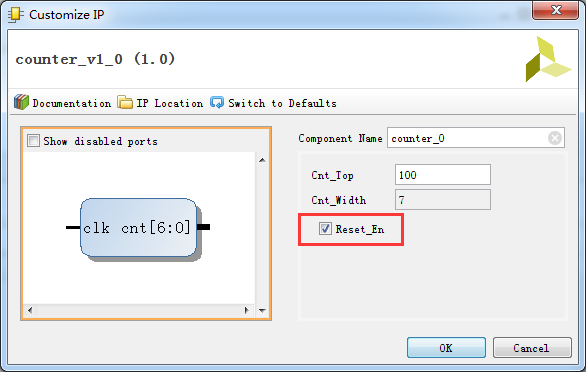The height and width of the screenshot is (372, 586).
Task: Clear the Component Name field with X icon
Action: tap(555, 138)
